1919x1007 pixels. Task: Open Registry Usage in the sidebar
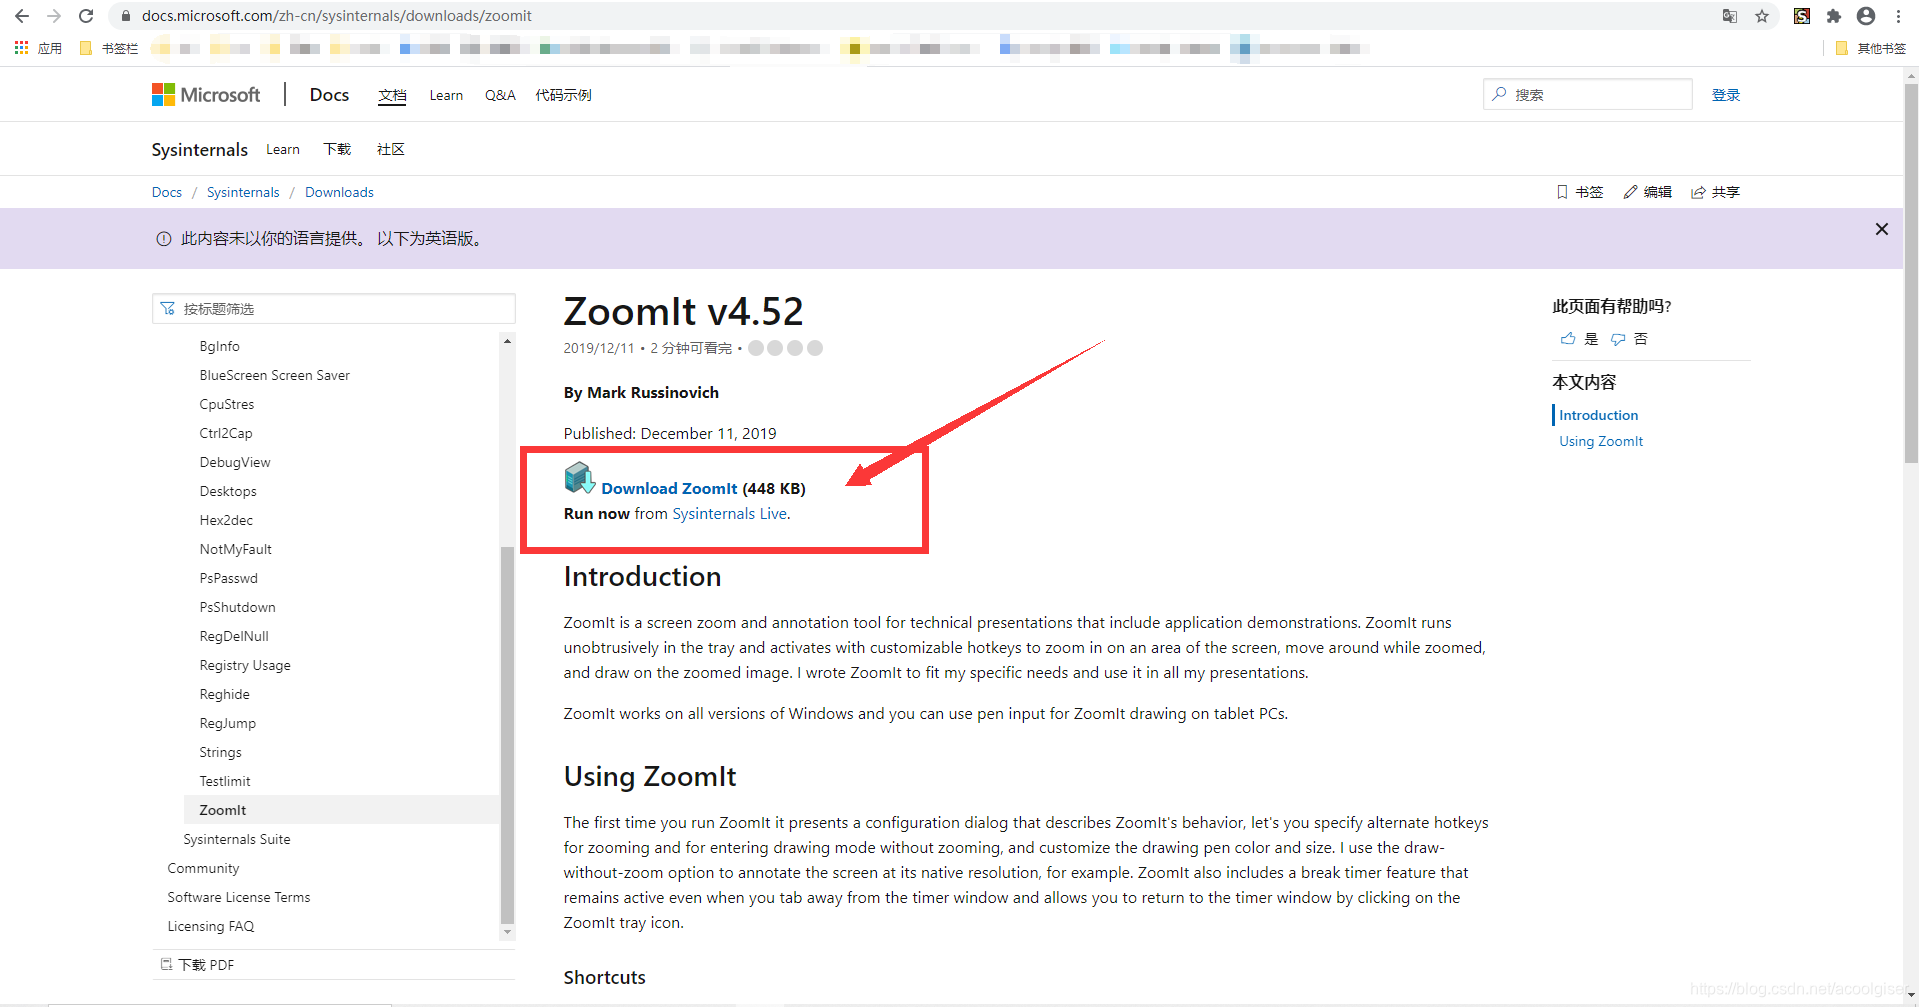tap(244, 665)
